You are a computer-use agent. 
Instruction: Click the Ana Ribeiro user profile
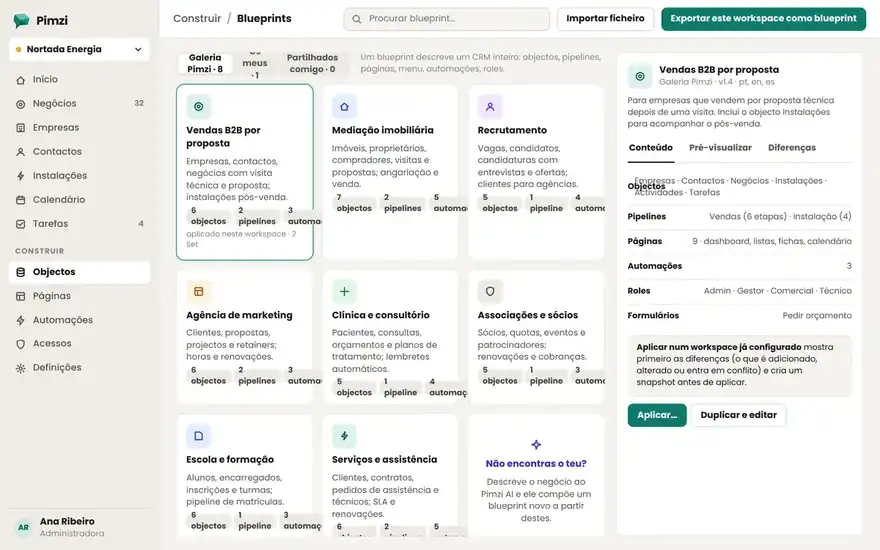click(x=79, y=528)
